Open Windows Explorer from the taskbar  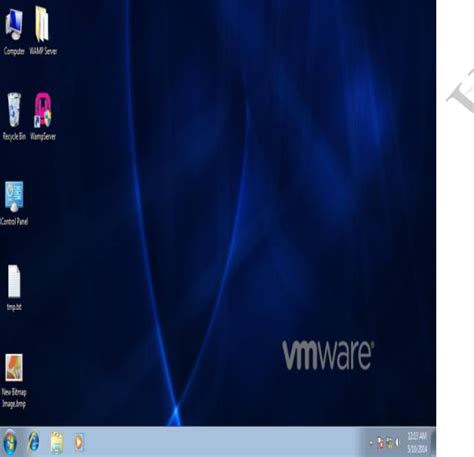click(x=57, y=443)
